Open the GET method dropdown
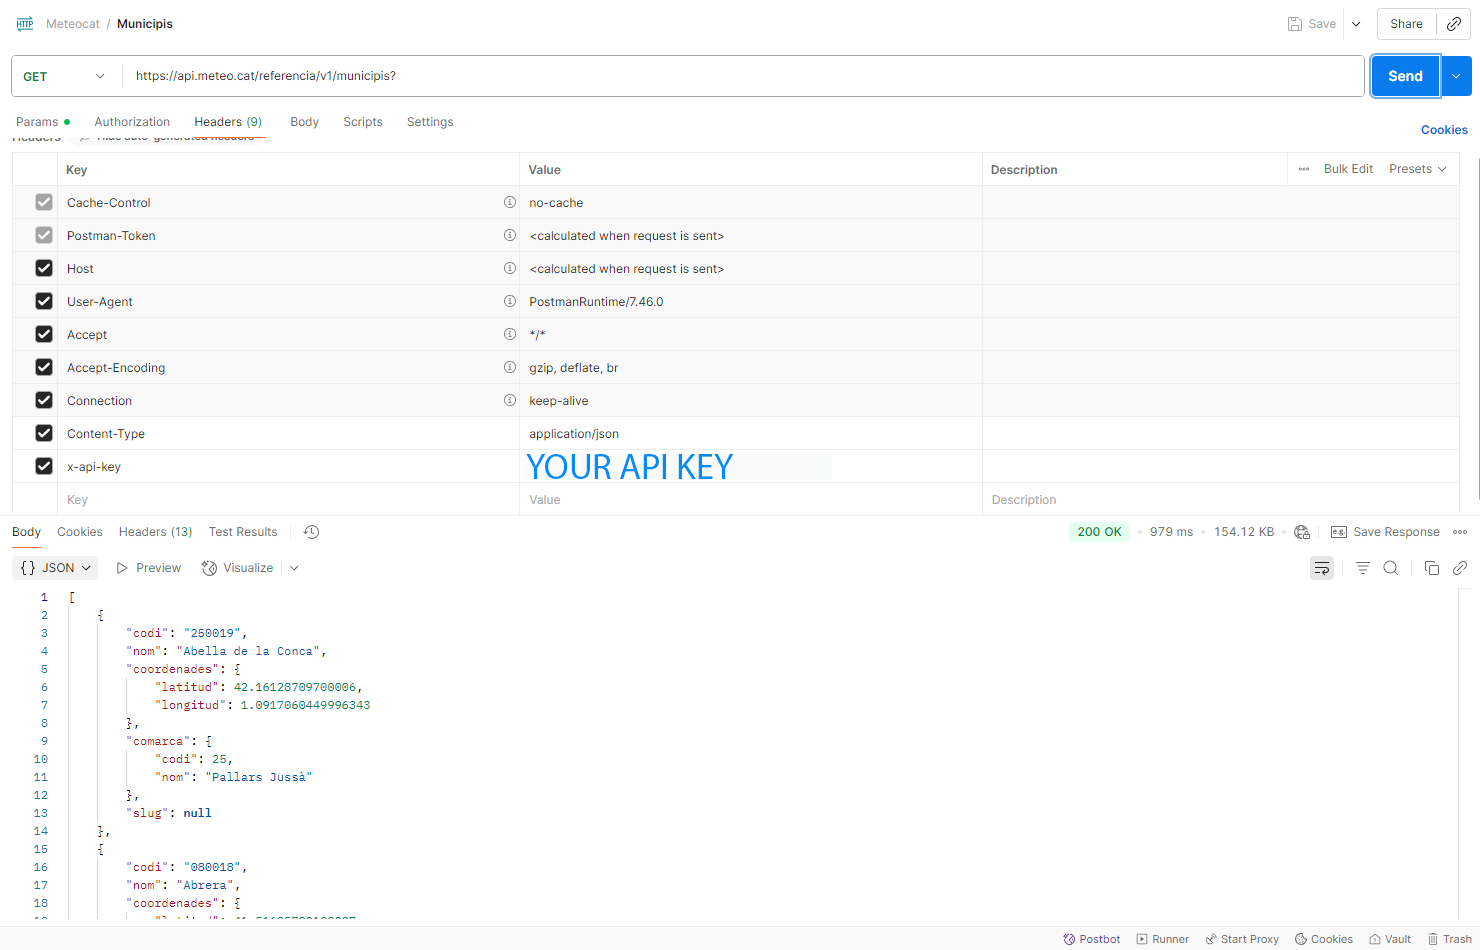This screenshot has height=950, width=1480. (x=65, y=76)
